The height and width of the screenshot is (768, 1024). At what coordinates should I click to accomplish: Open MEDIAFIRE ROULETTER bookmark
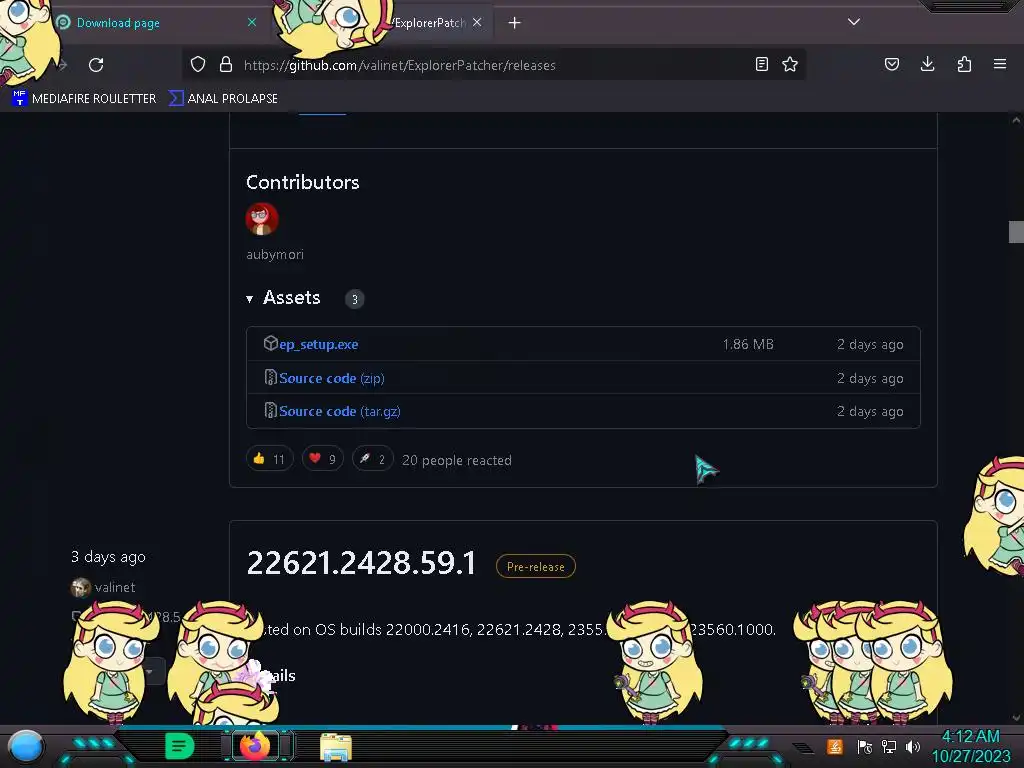click(84, 99)
